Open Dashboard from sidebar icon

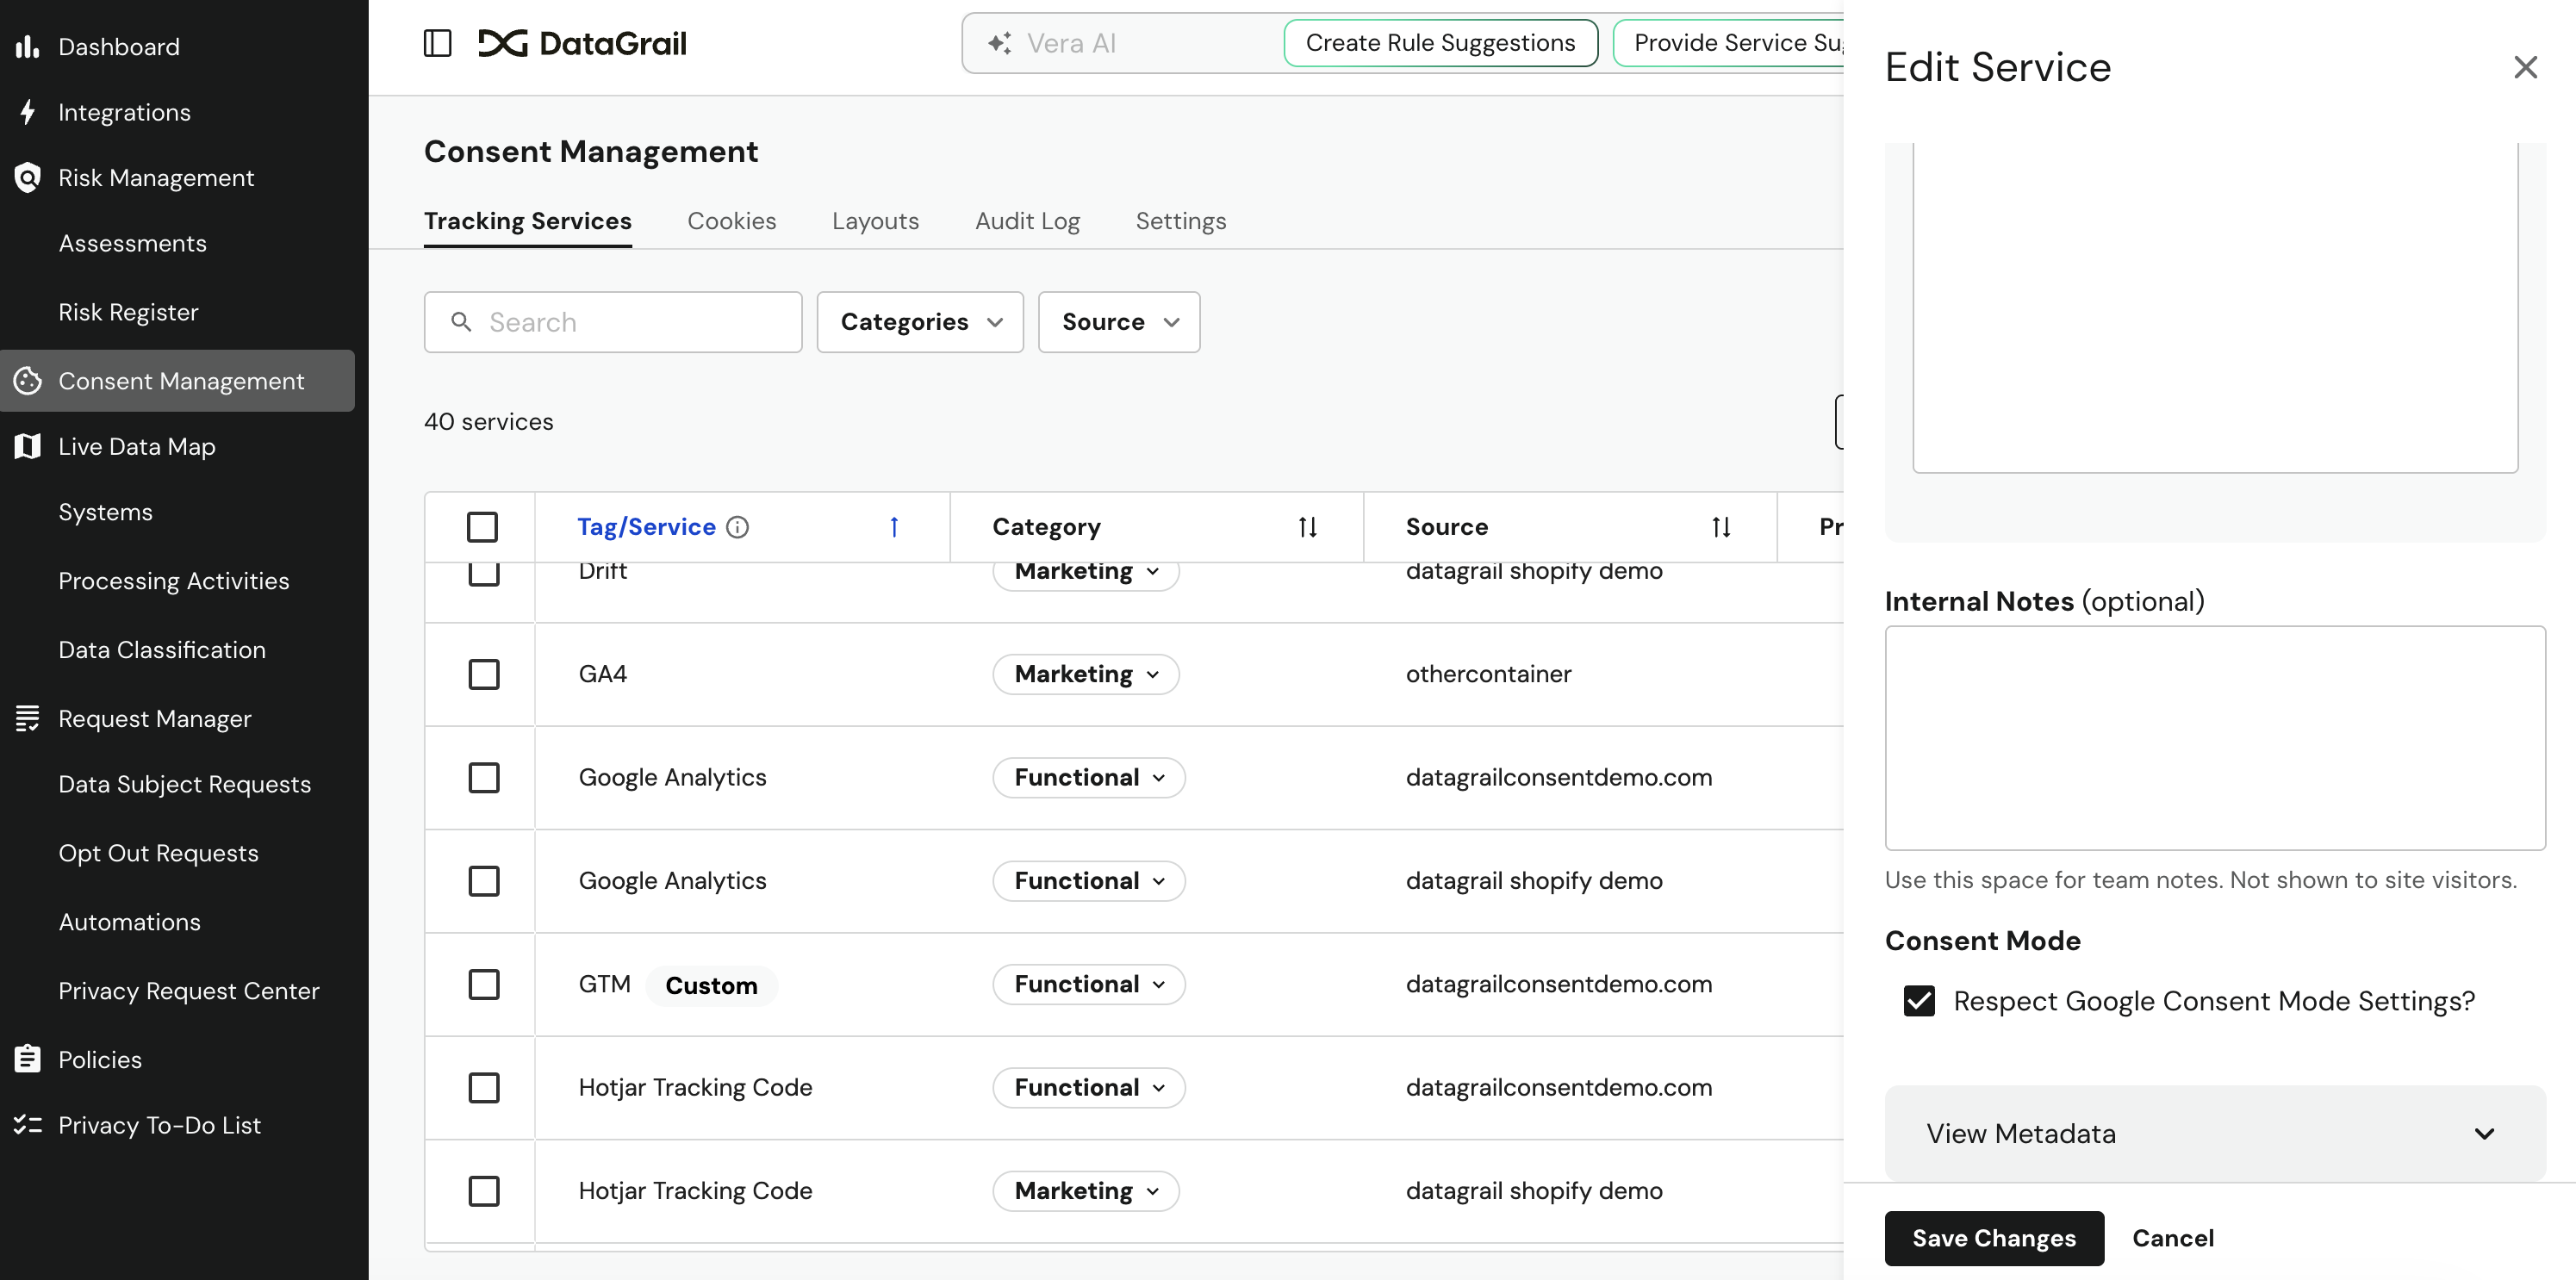[27, 46]
